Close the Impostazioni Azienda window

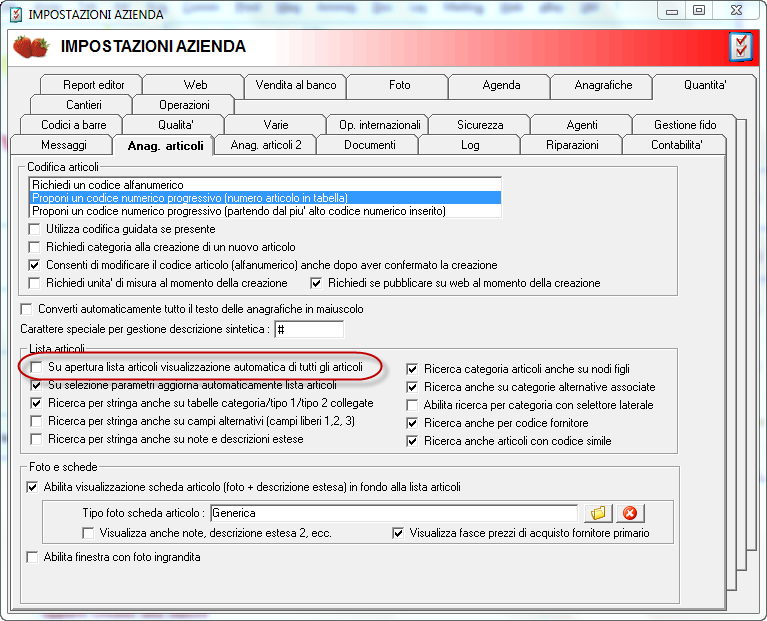point(737,11)
